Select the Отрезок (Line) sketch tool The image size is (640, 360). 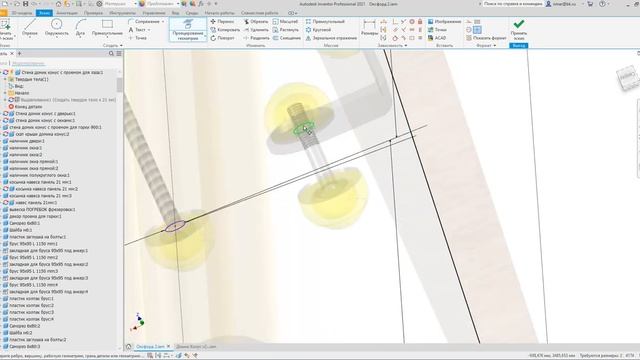point(30,28)
